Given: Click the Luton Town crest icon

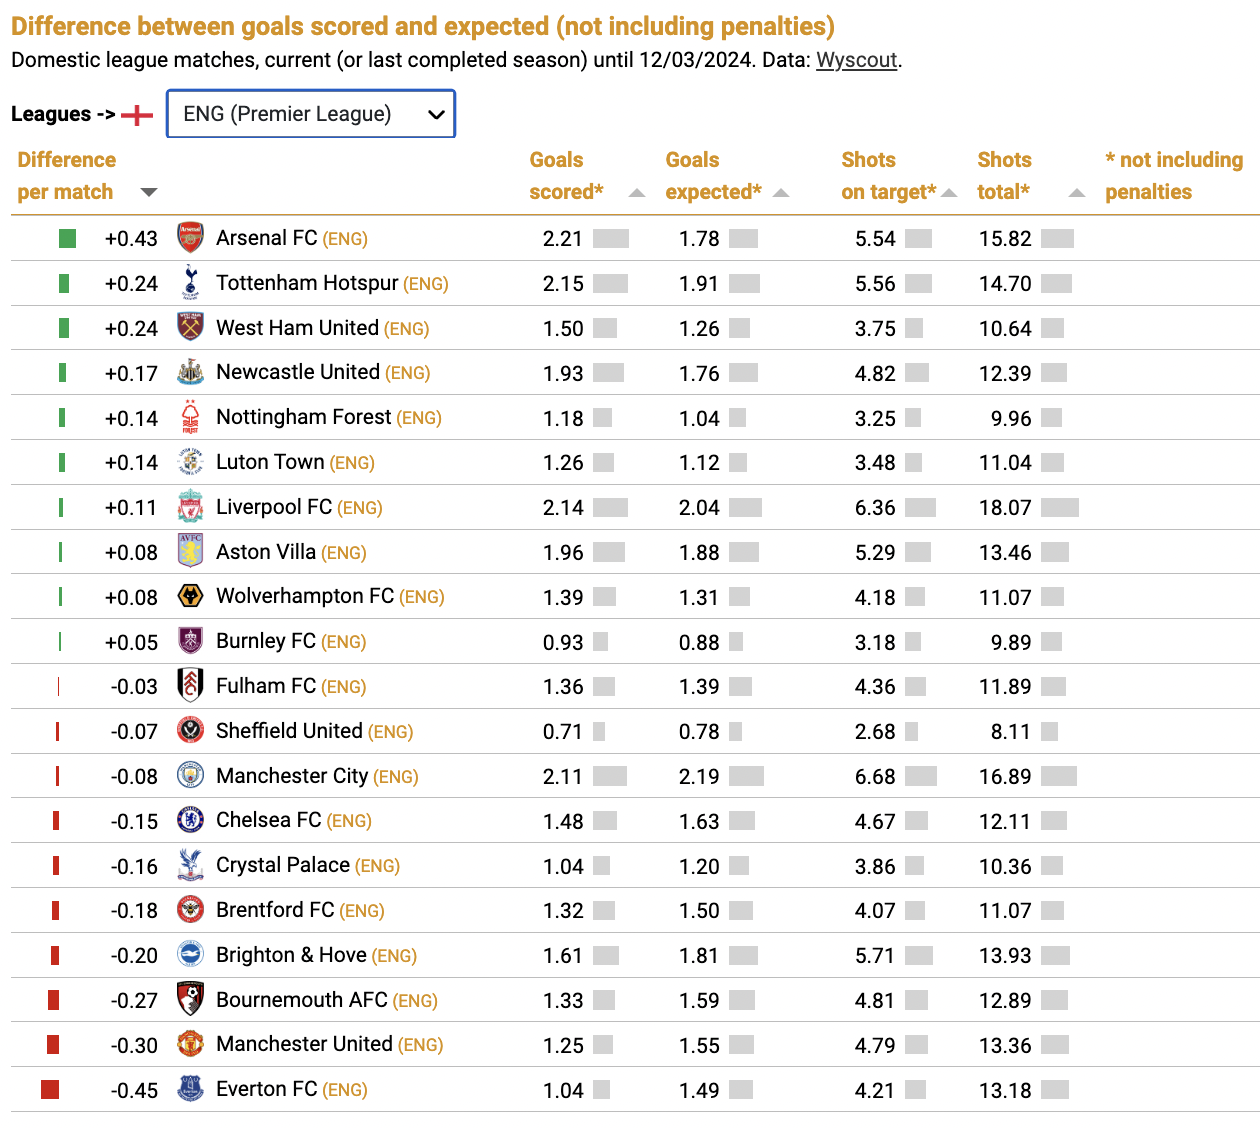Looking at the screenshot, I should pyautogui.click(x=190, y=462).
